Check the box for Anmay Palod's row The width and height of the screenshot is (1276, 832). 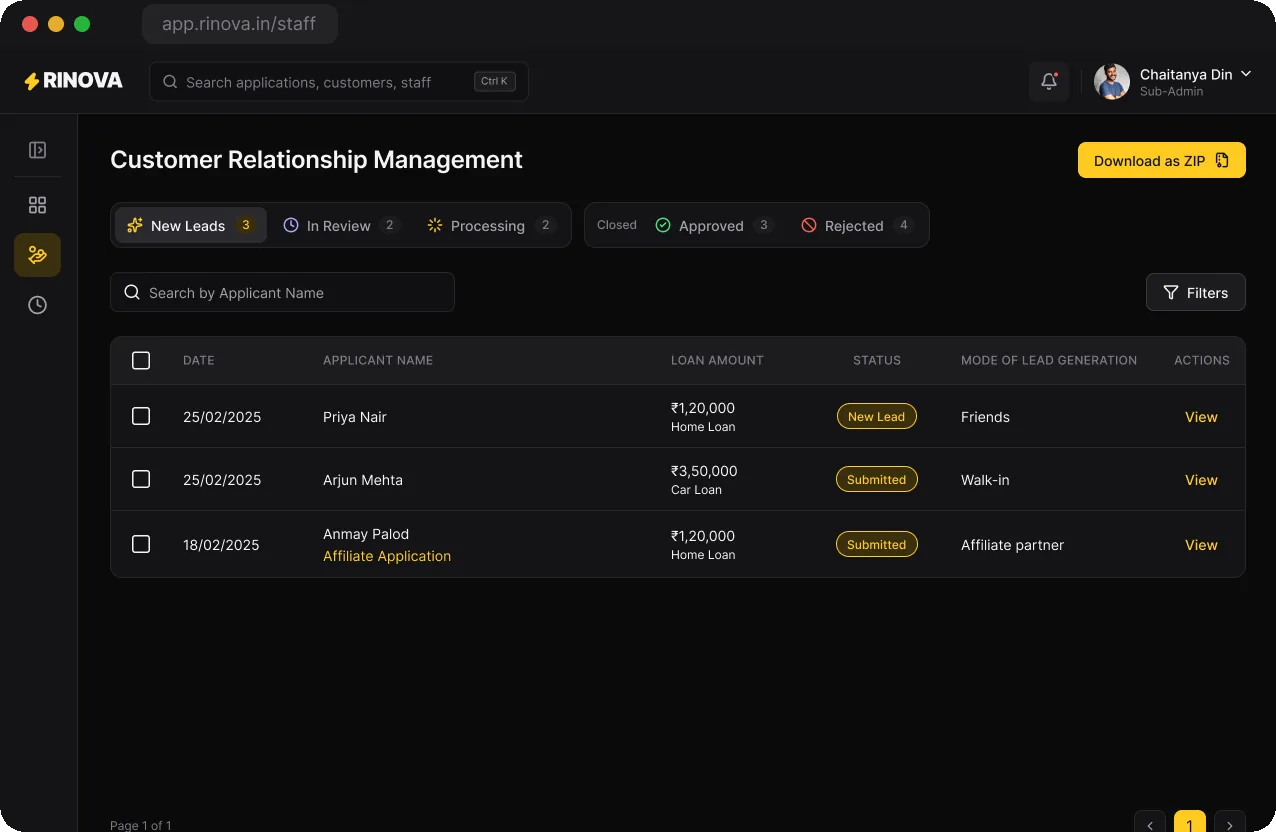(x=141, y=544)
